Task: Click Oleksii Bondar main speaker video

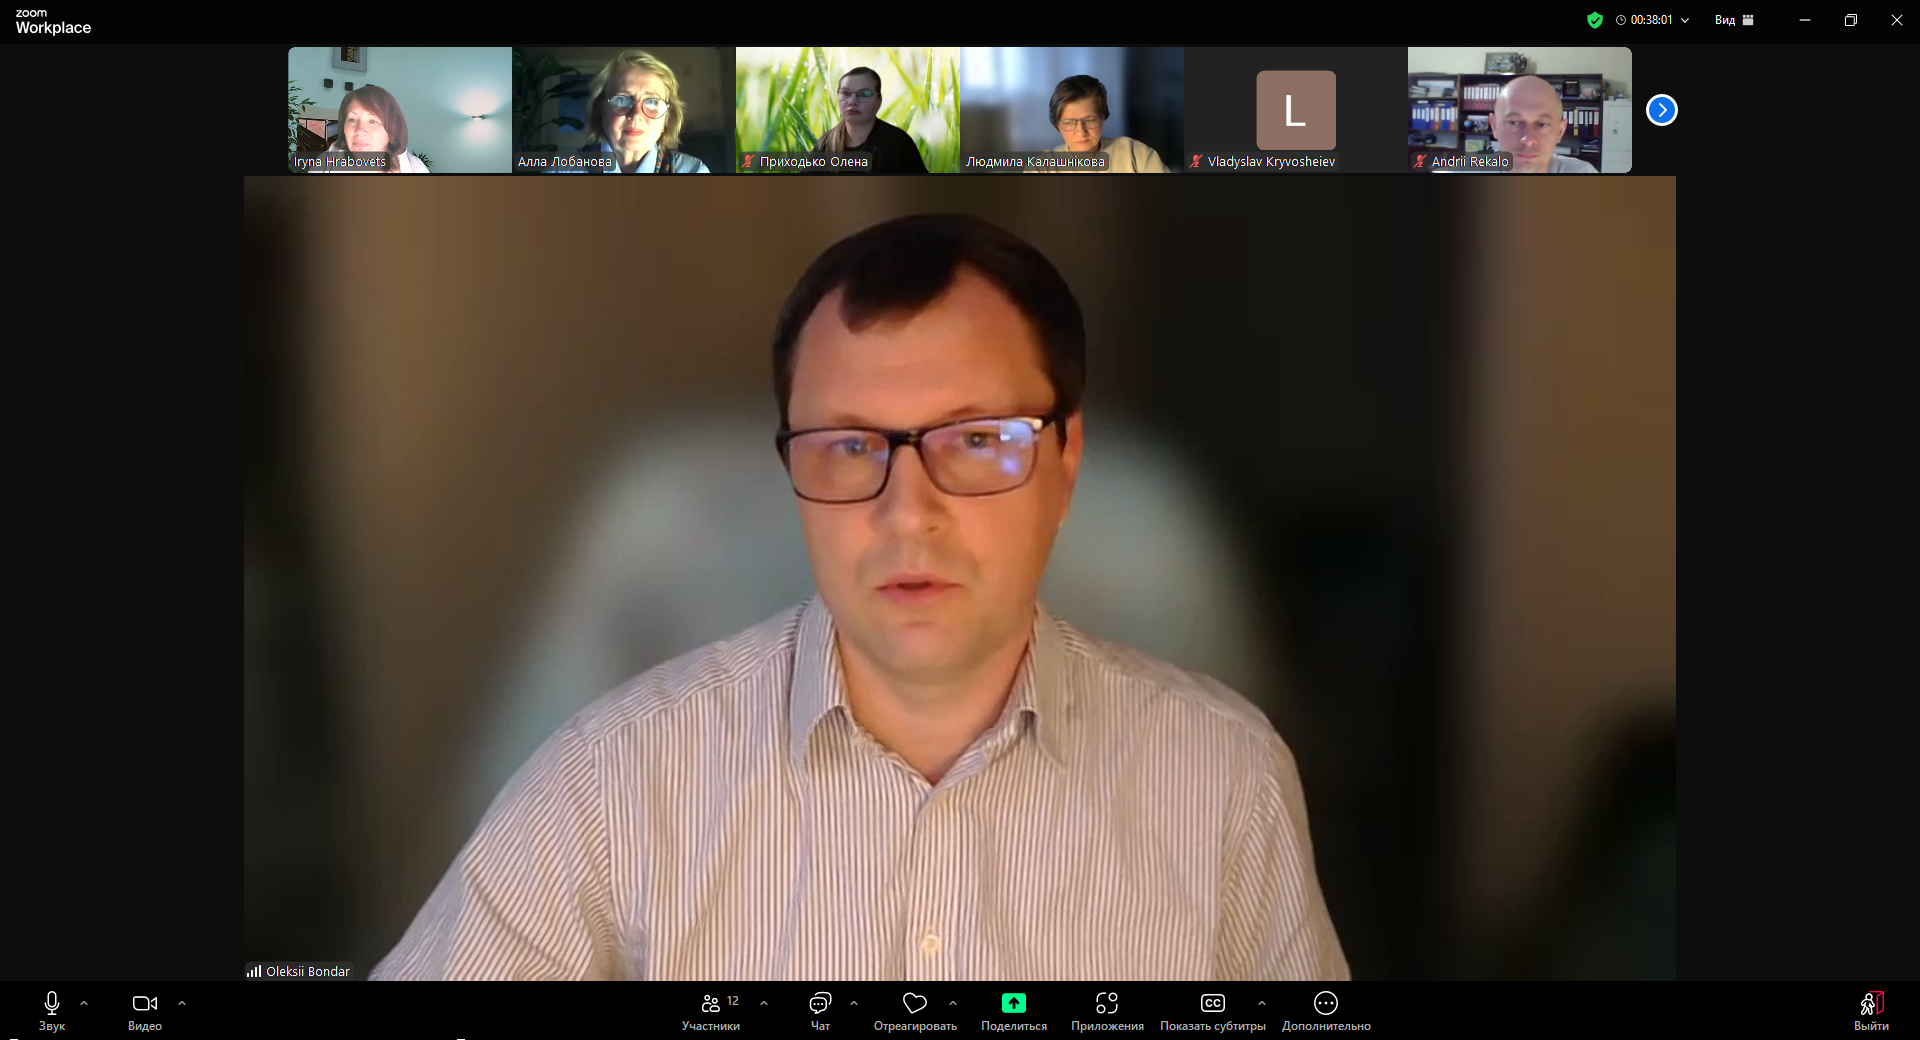Action: pos(960,578)
